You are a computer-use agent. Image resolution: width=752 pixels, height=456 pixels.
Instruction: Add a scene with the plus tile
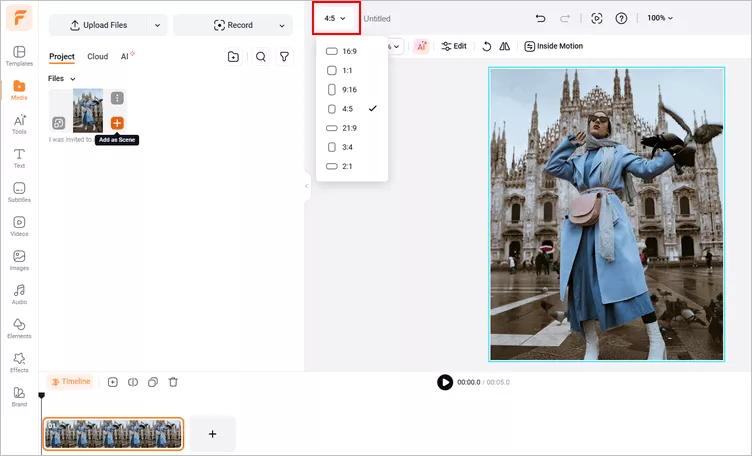212,434
